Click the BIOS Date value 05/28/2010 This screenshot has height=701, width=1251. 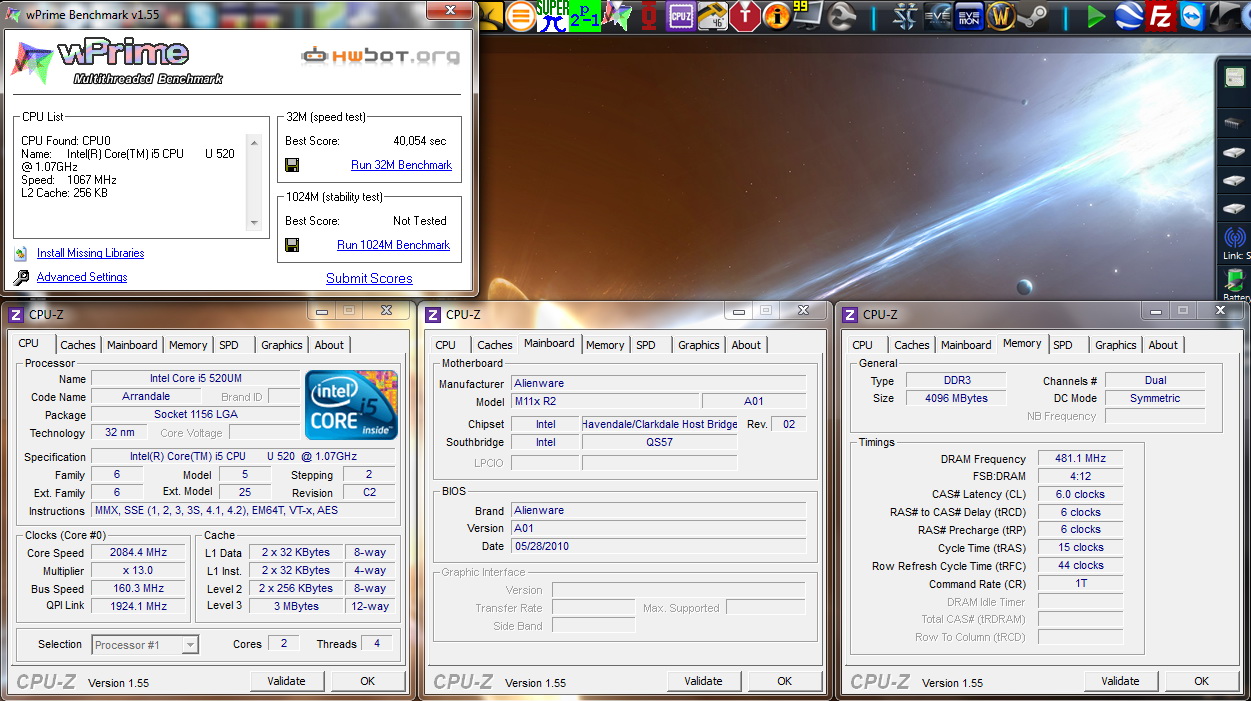pyautogui.click(x=658, y=546)
